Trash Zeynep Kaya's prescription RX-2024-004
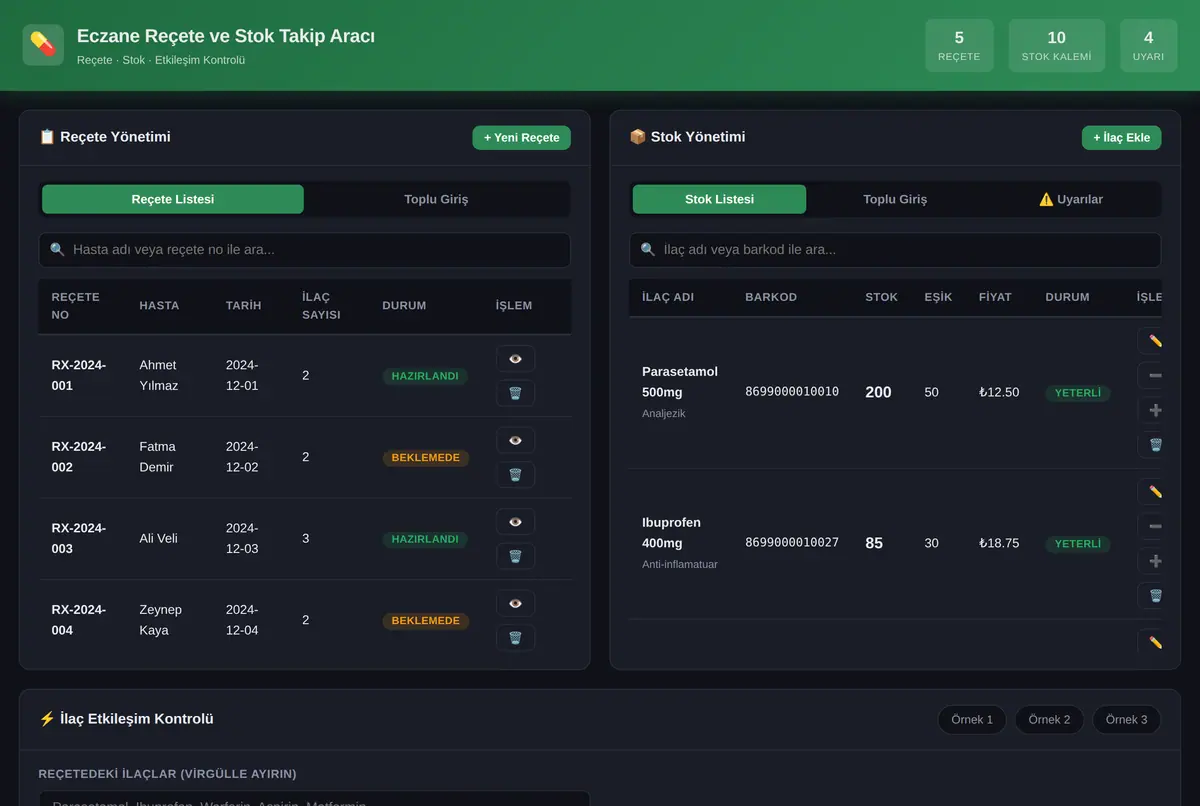Screen dimensions: 1200x806 (x=515, y=638)
